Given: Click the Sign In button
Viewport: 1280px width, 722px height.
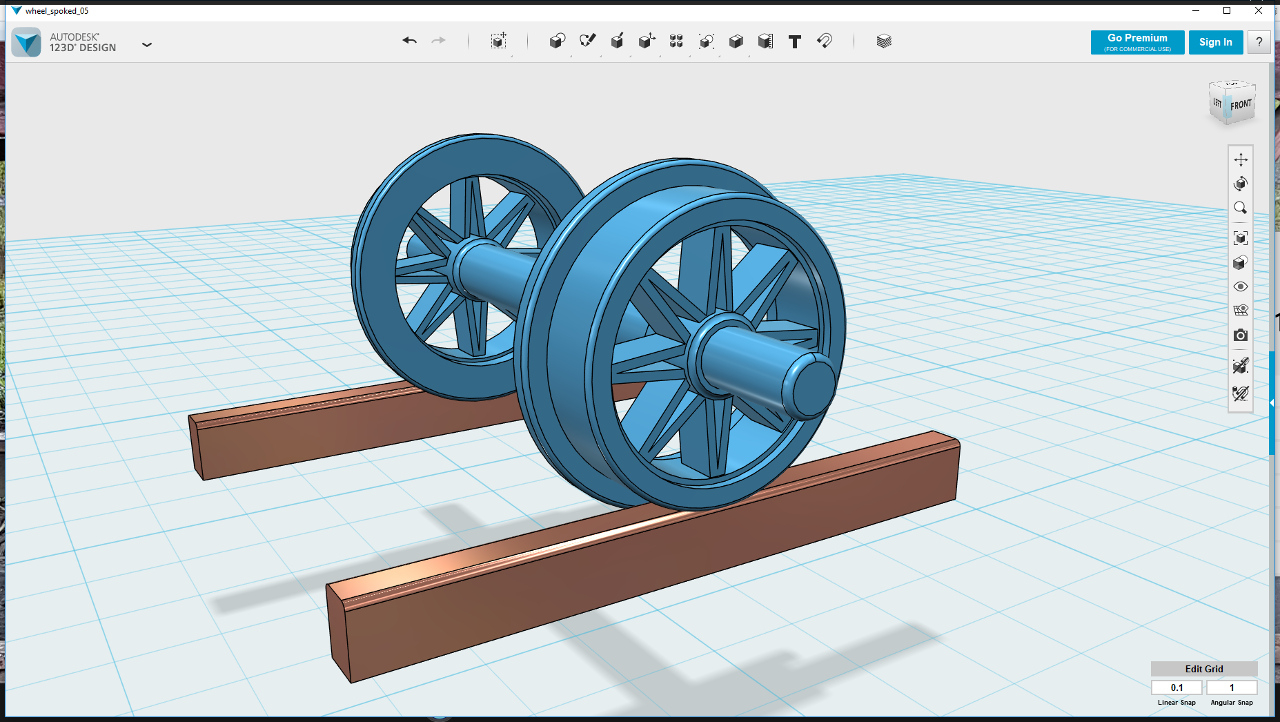Looking at the screenshot, I should click(x=1216, y=42).
